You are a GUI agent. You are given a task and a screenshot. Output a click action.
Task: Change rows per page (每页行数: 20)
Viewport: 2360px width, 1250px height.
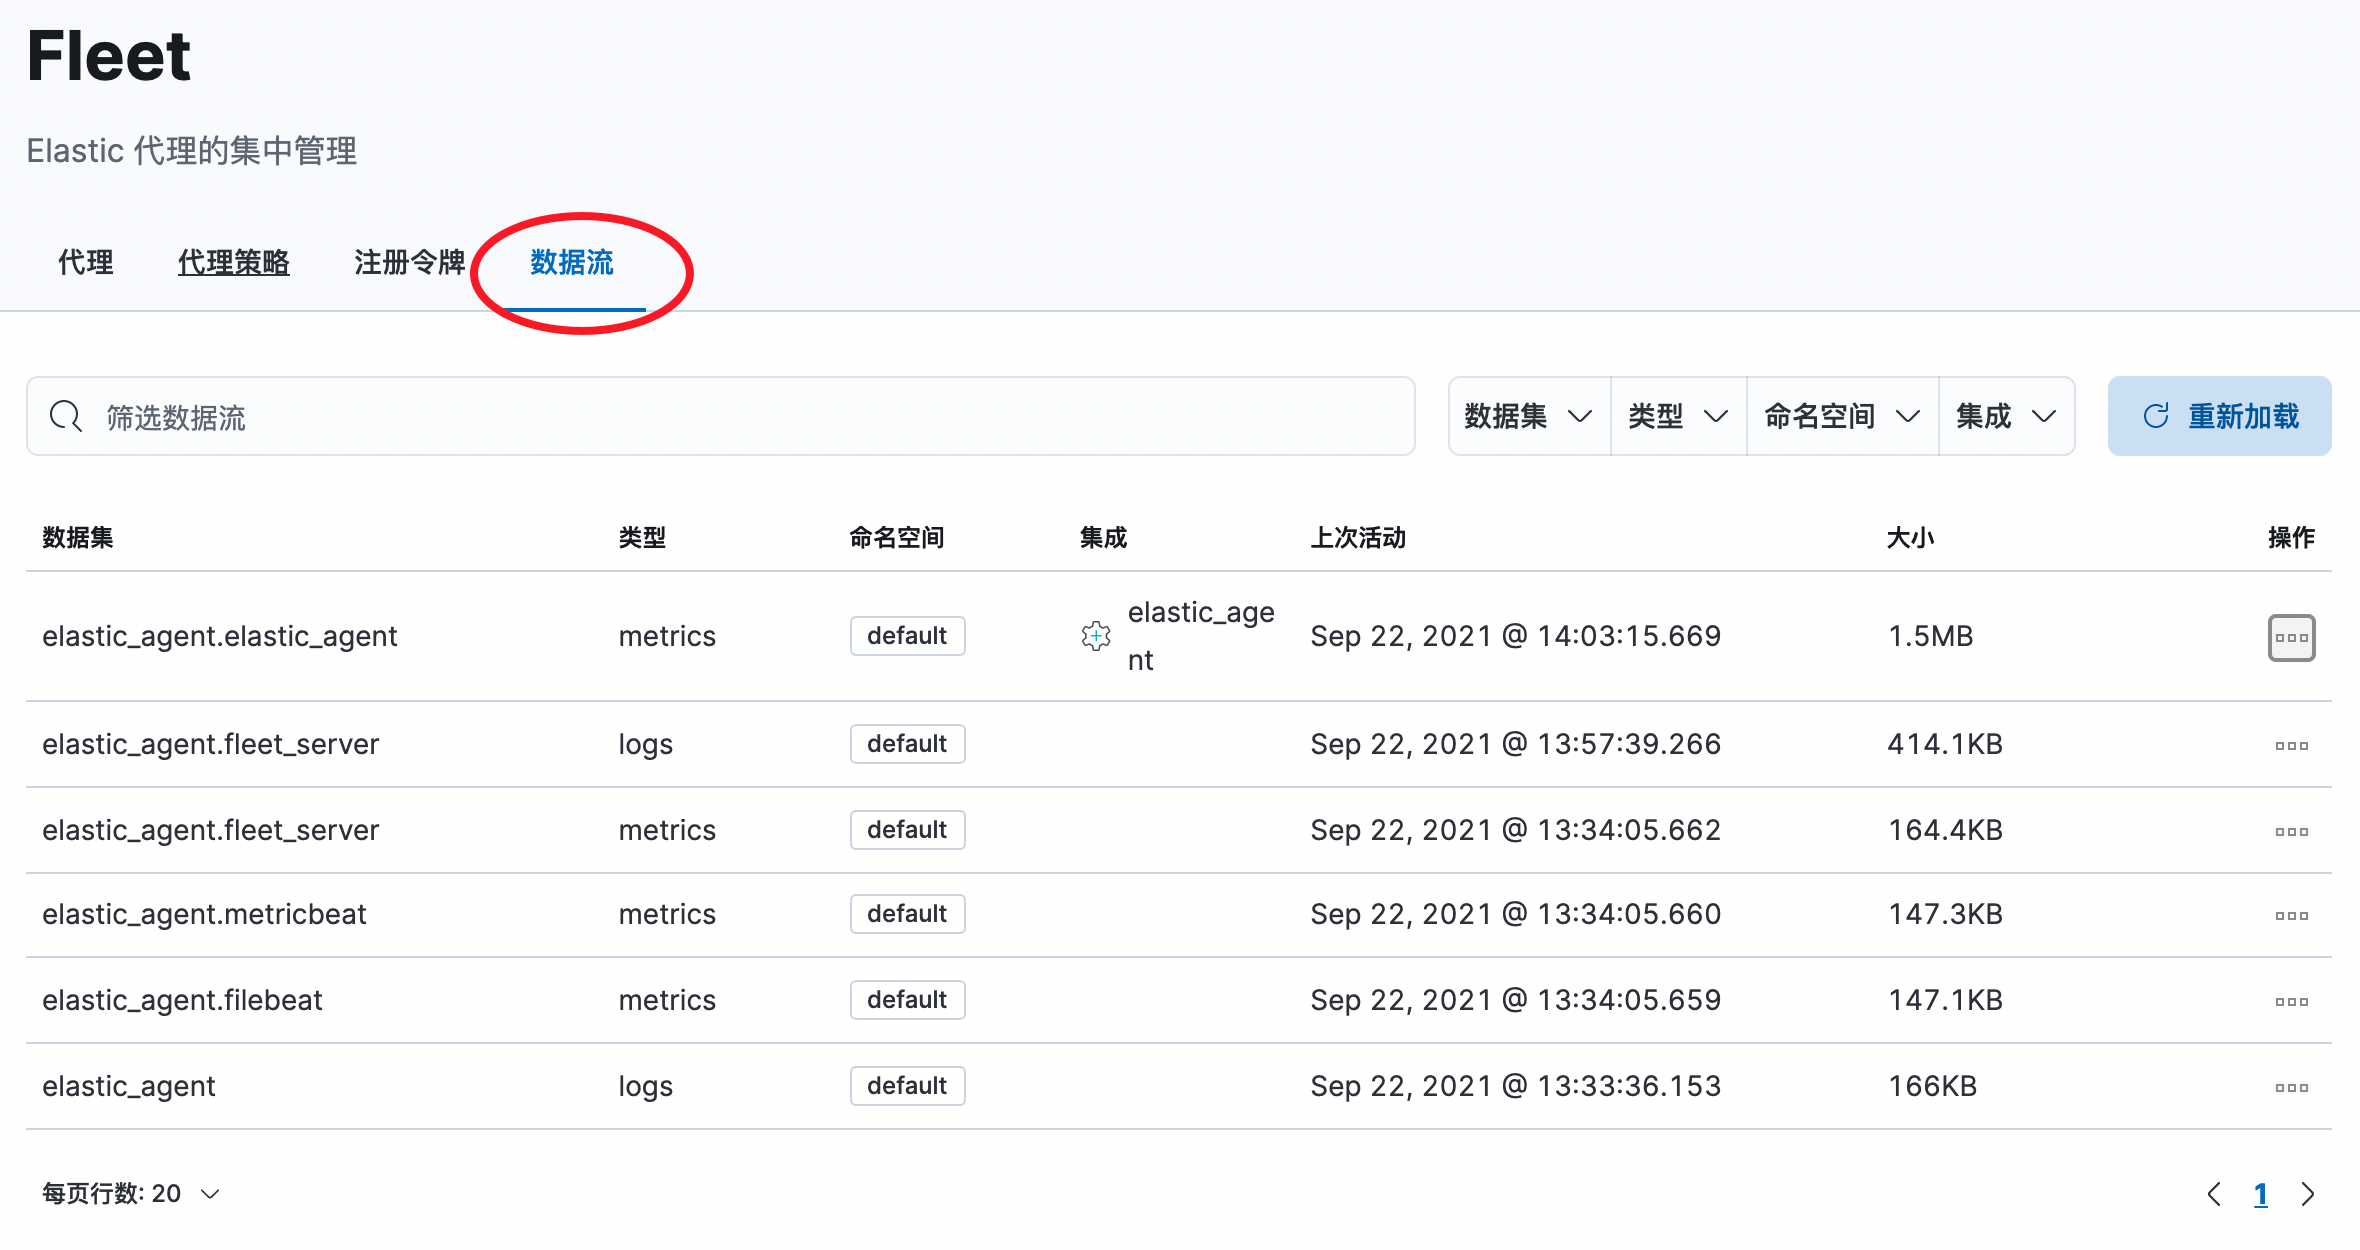tap(131, 1194)
